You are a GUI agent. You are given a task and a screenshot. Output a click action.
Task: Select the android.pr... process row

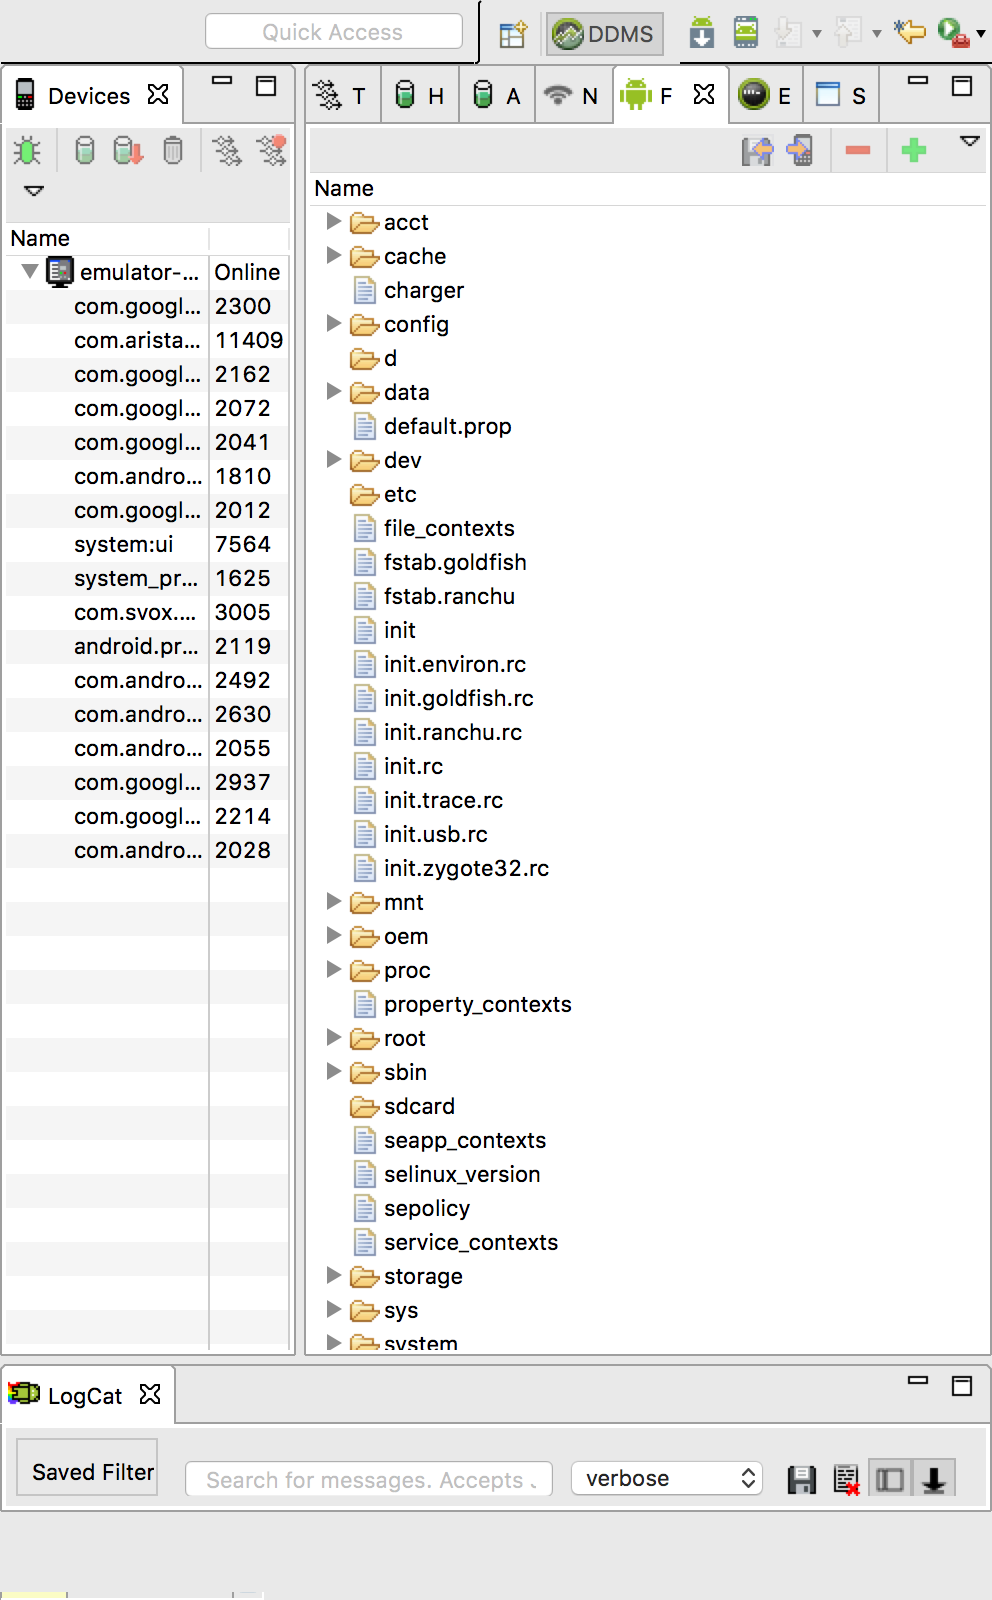[147, 646]
